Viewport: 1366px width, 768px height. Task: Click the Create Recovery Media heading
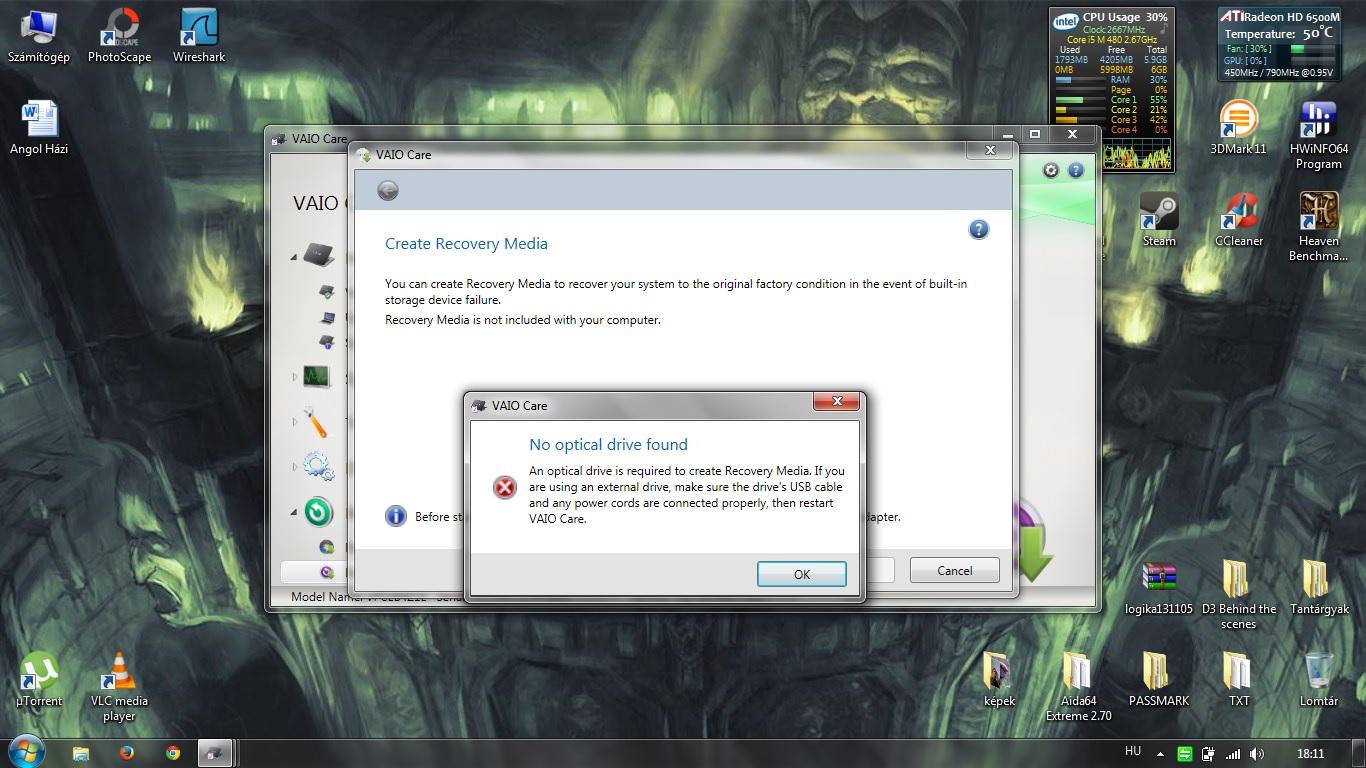coord(466,243)
